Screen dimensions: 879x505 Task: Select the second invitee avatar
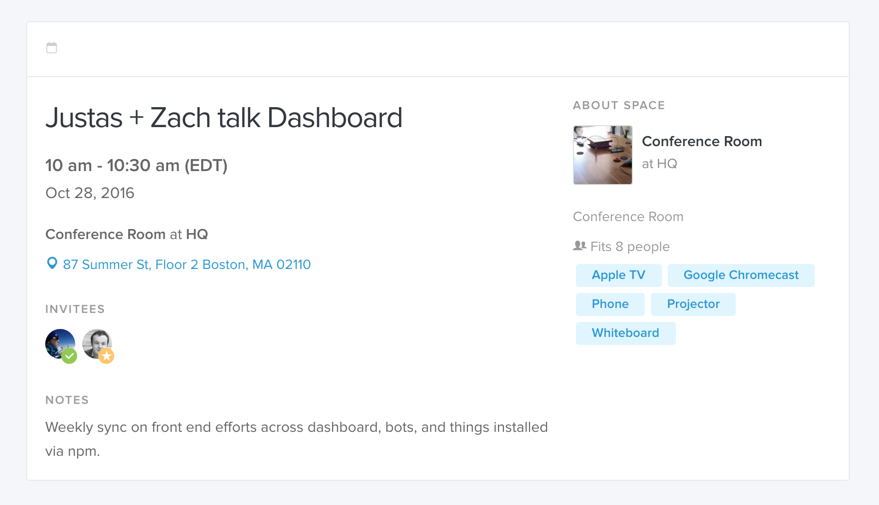(x=97, y=344)
